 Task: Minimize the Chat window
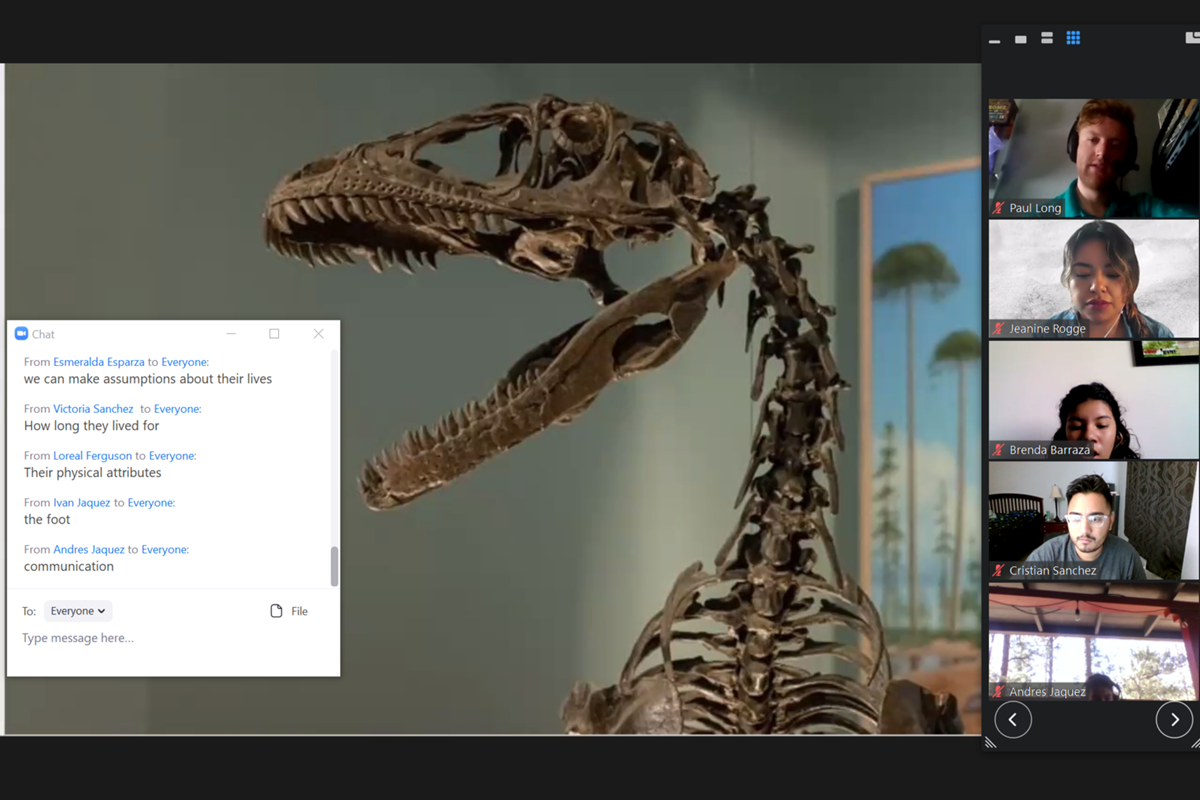[231, 334]
